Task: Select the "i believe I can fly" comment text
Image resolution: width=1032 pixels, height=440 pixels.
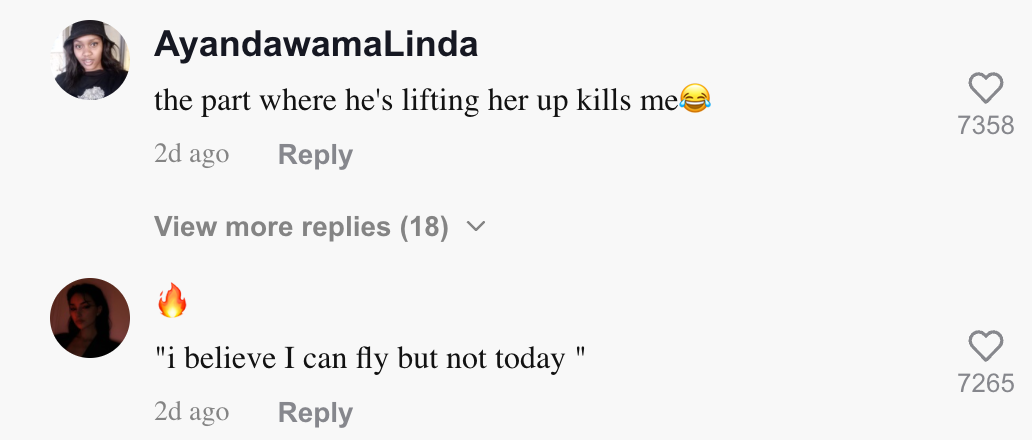Action: (369, 358)
